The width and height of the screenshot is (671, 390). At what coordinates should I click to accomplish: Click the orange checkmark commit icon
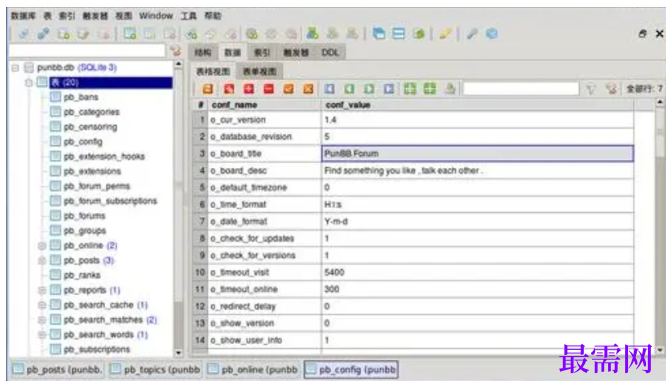click(288, 89)
